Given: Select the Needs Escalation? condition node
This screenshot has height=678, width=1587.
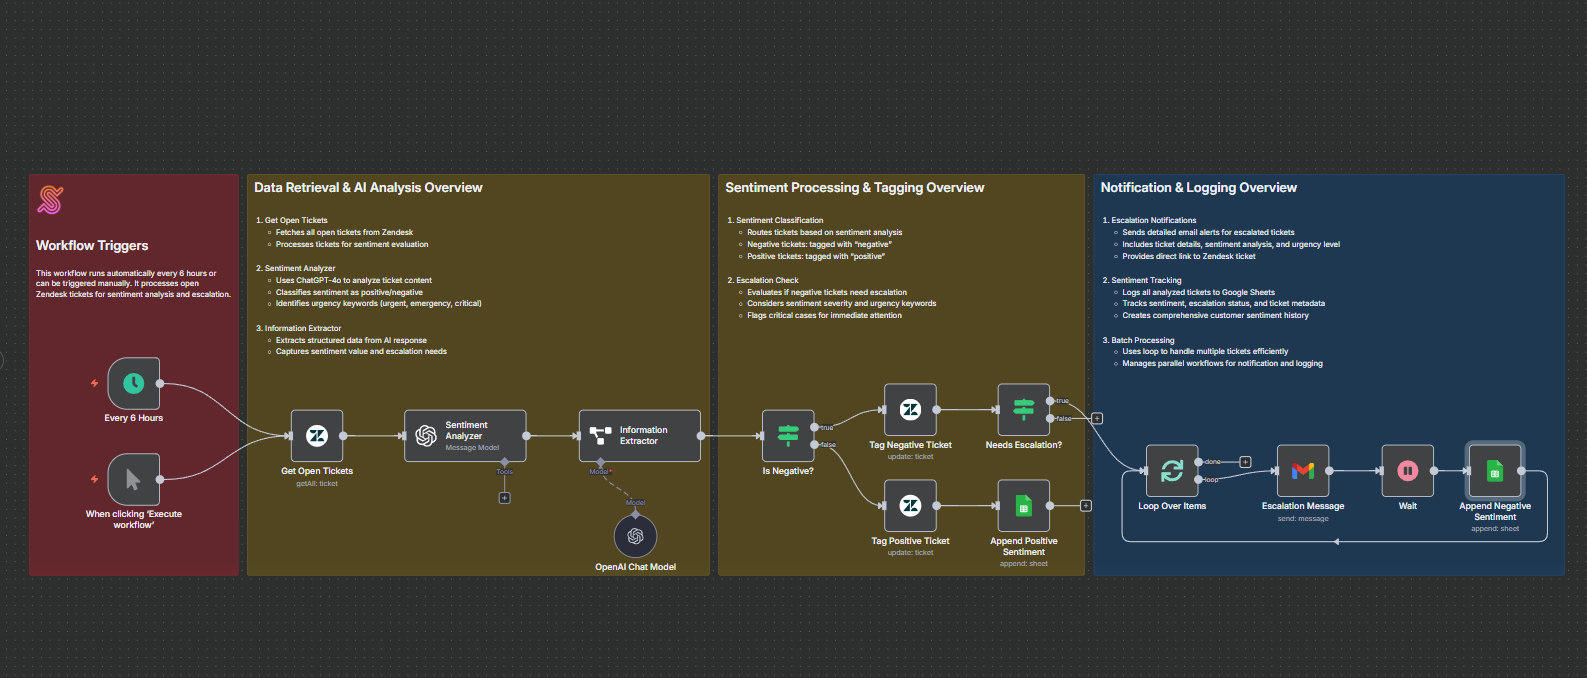Looking at the screenshot, I should pos(1023,410).
